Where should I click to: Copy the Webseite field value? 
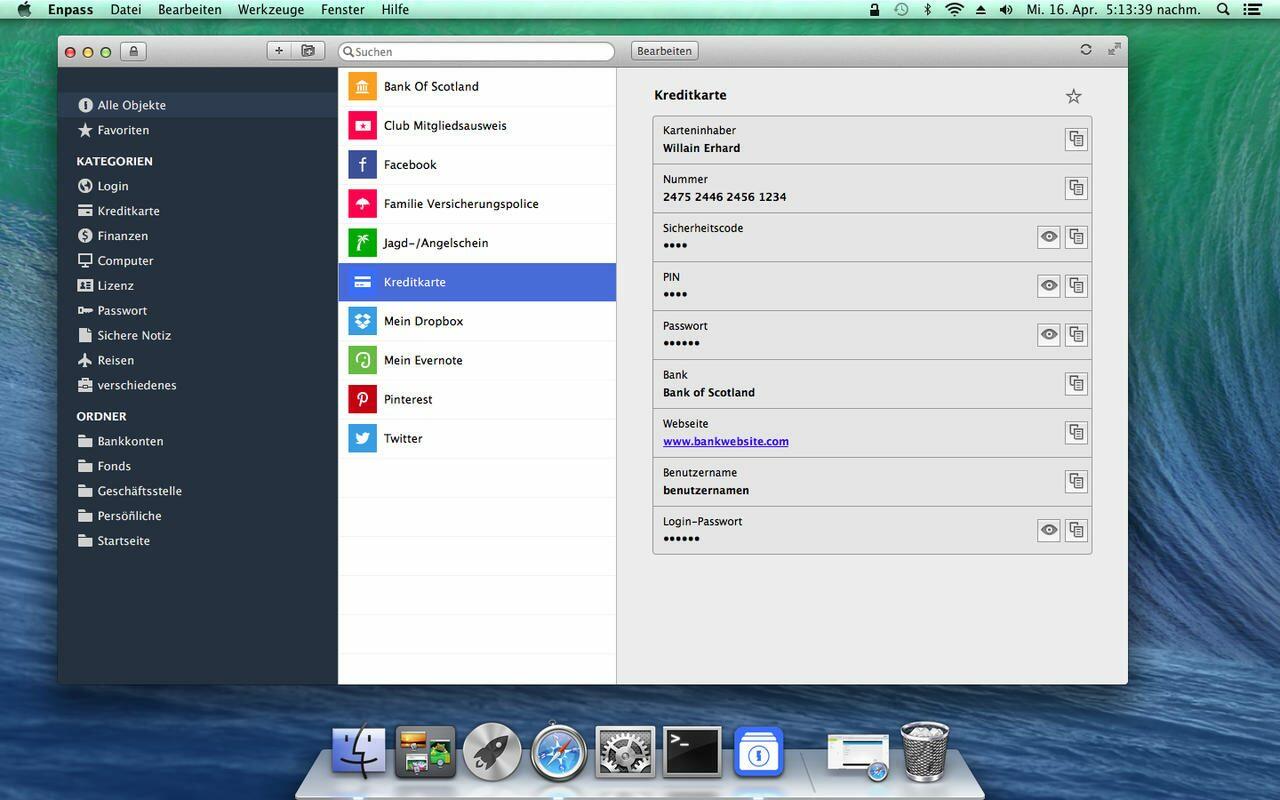point(1076,433)
